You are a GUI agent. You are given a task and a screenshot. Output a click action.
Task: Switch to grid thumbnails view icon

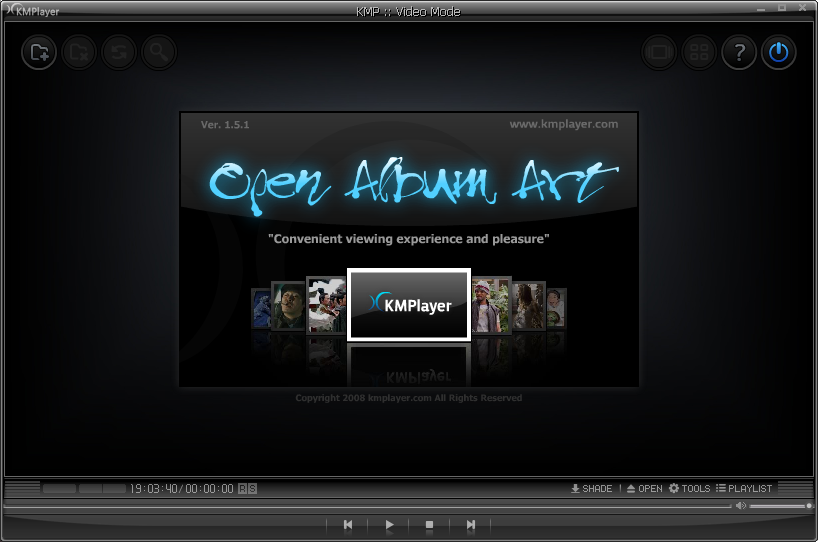699,52
